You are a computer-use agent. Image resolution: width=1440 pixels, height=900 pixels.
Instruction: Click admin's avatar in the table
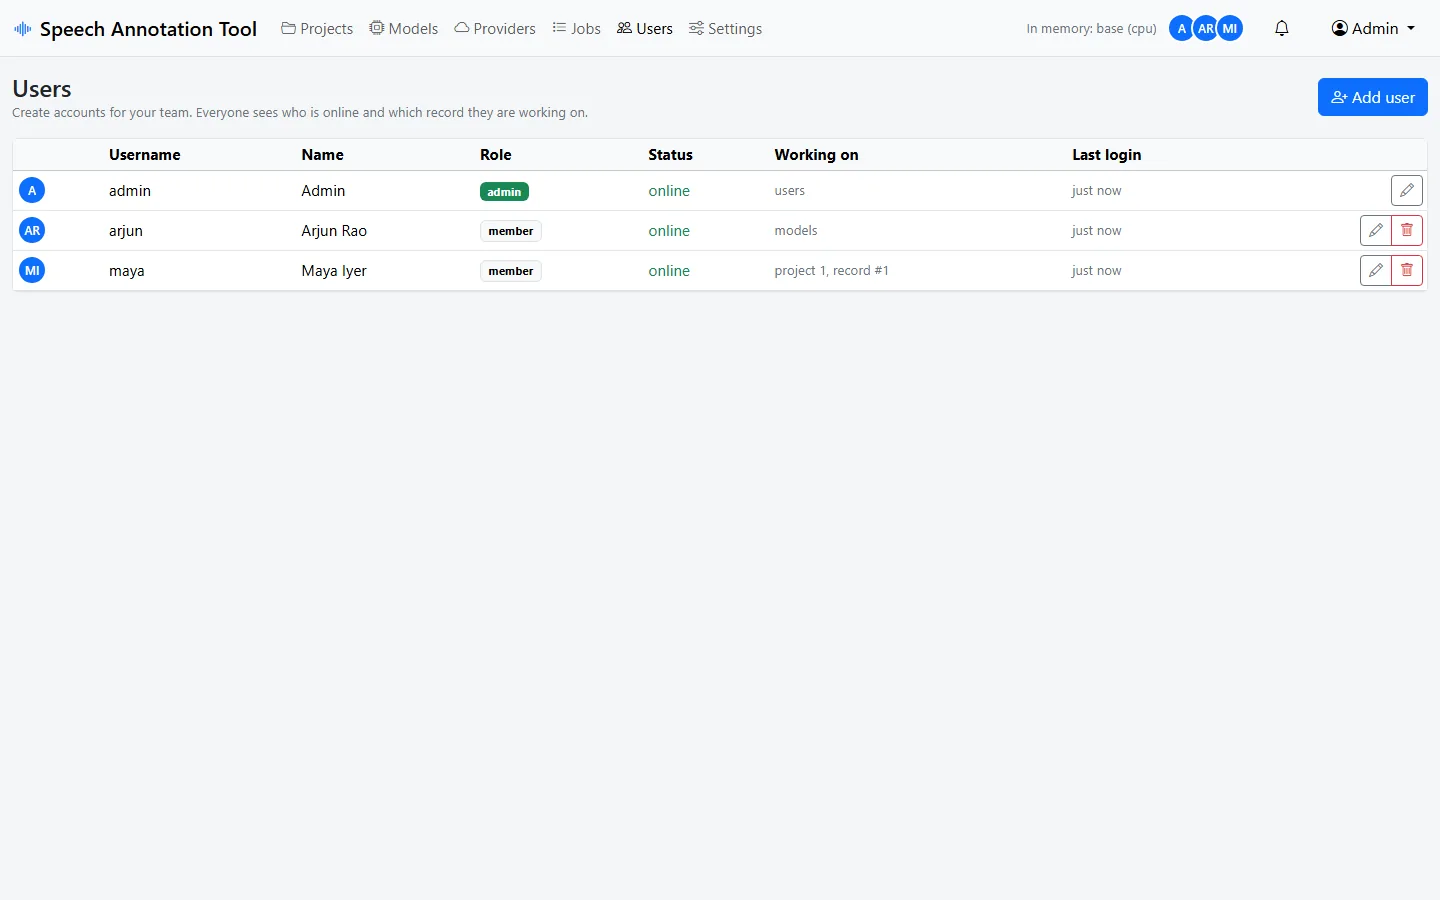click(x=32, y=190)
